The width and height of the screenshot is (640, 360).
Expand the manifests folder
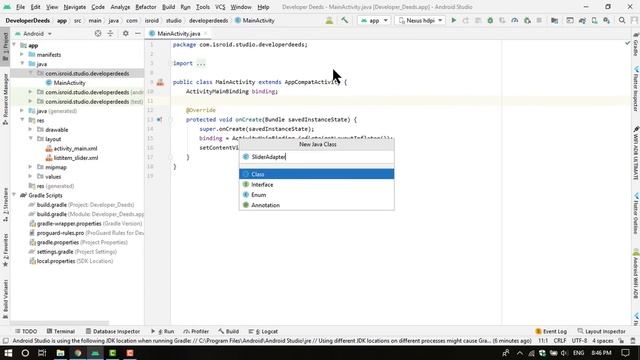[22, 55]
